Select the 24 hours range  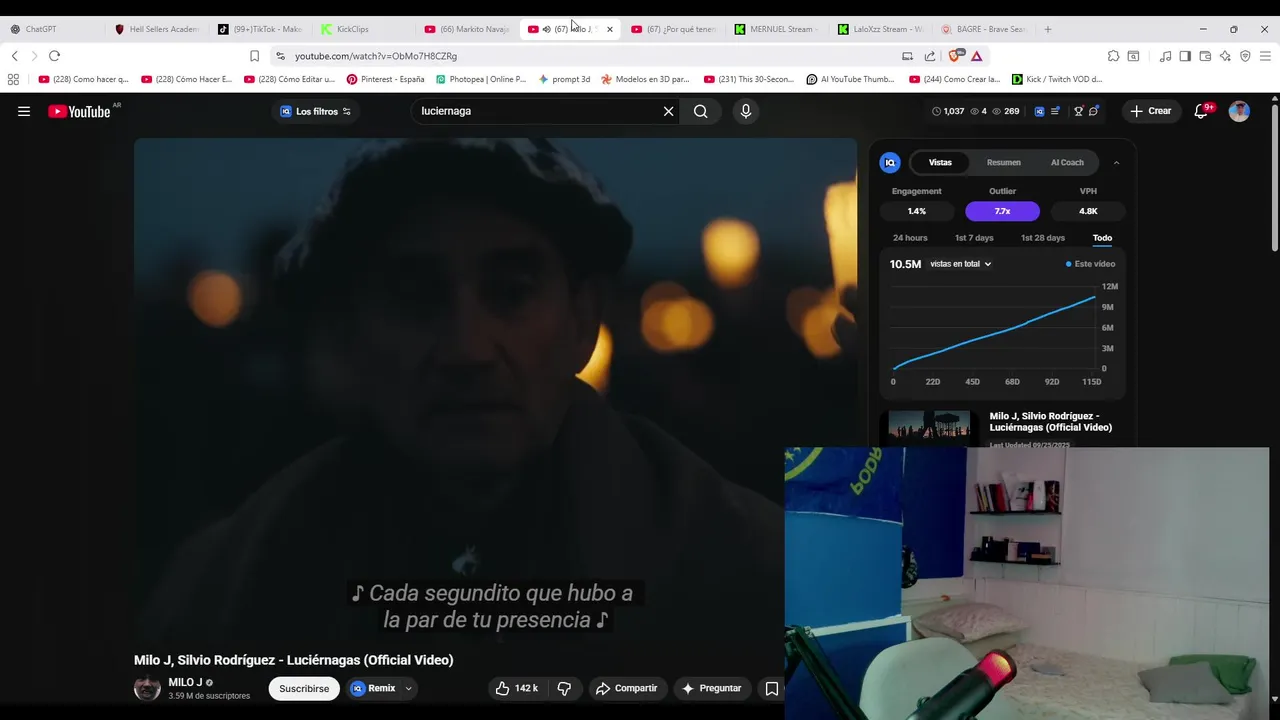pyautogui.click(x=910, y=238)
